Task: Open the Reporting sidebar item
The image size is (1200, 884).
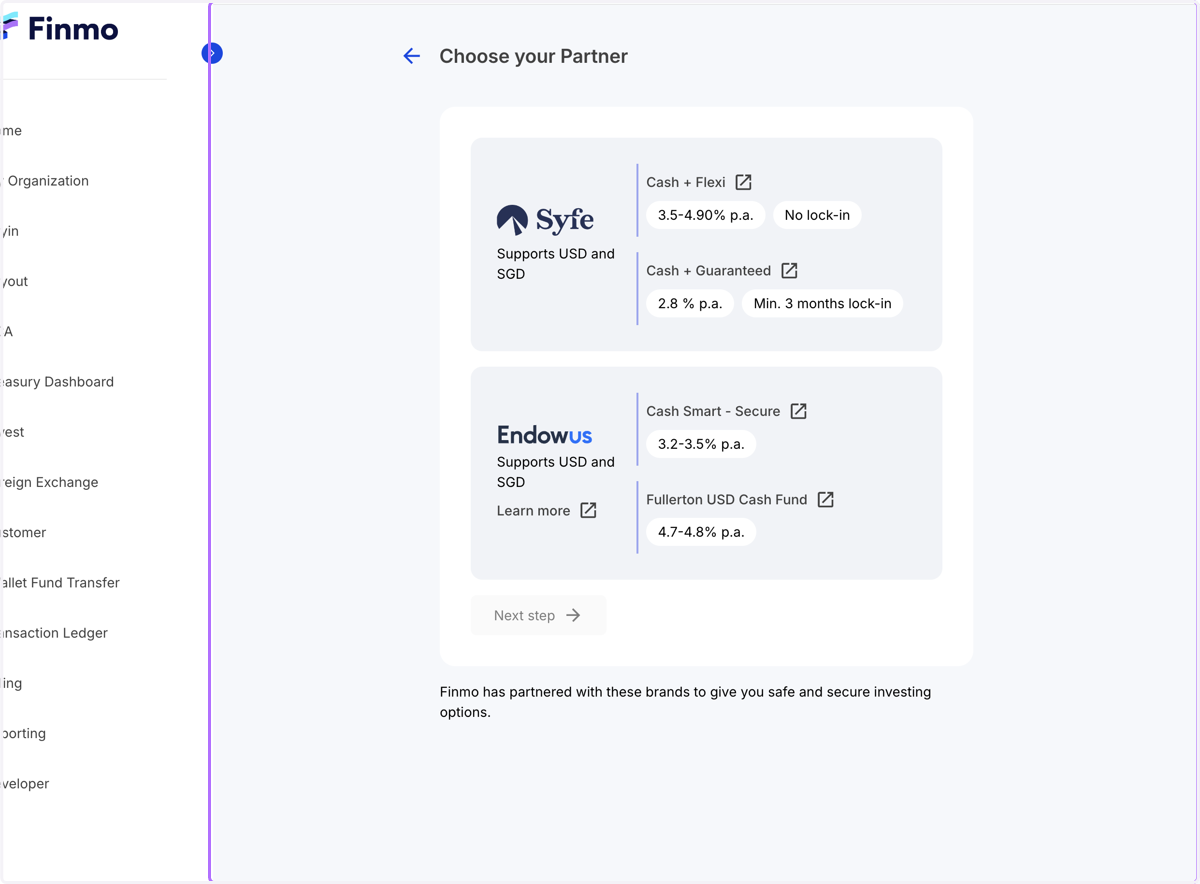Action: coord(23,734)
